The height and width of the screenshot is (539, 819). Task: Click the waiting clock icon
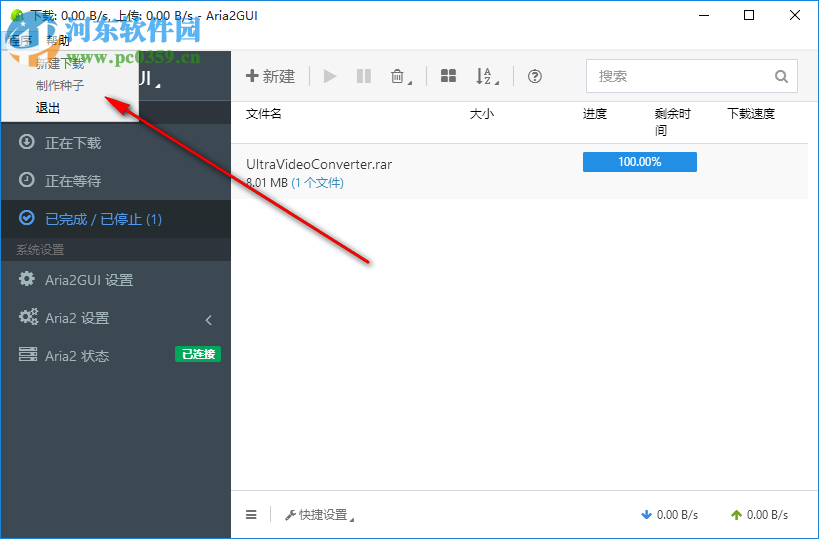(x=27, y=180)
